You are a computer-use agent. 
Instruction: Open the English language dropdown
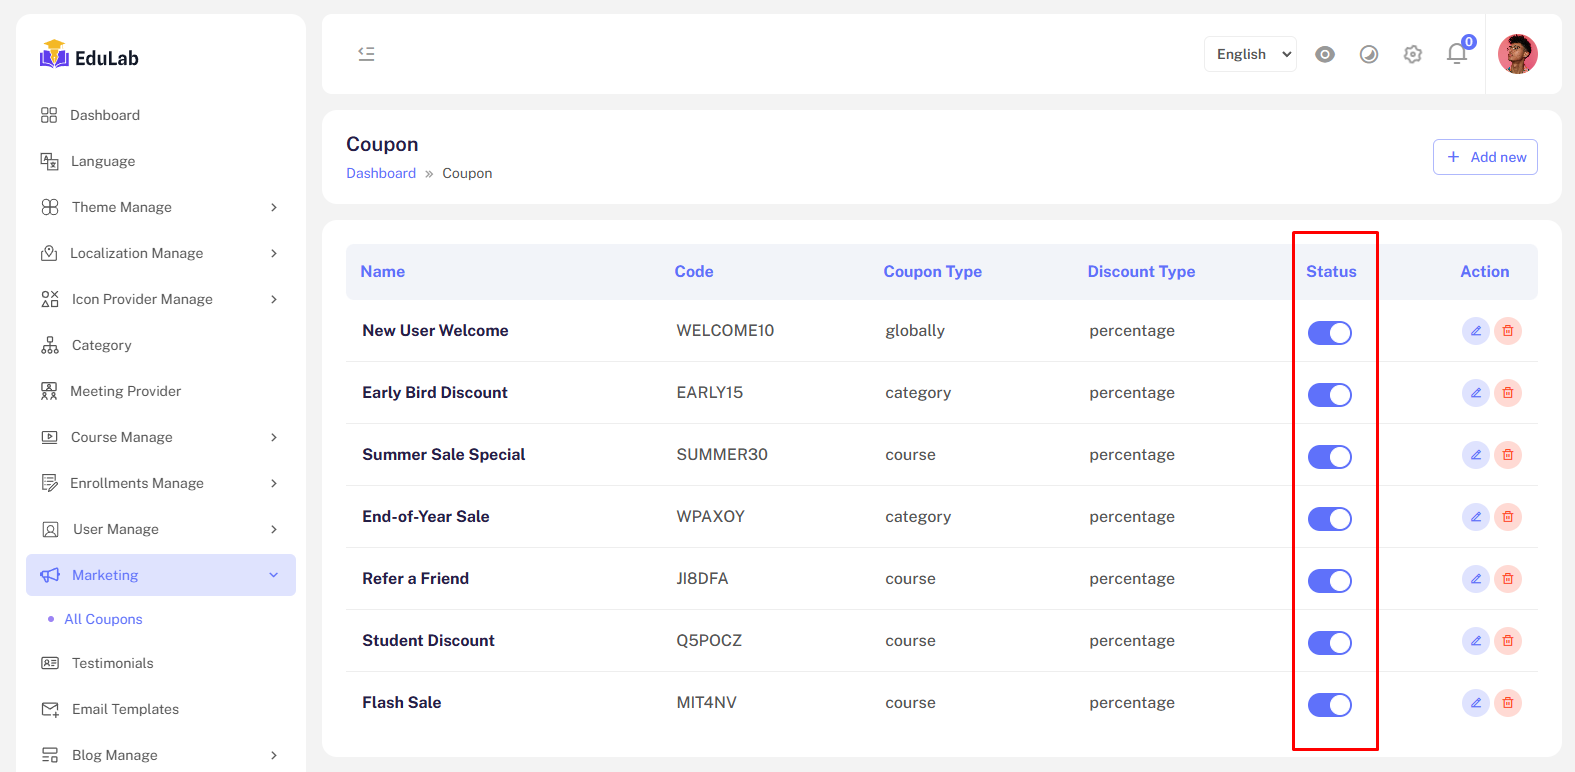1250,54
